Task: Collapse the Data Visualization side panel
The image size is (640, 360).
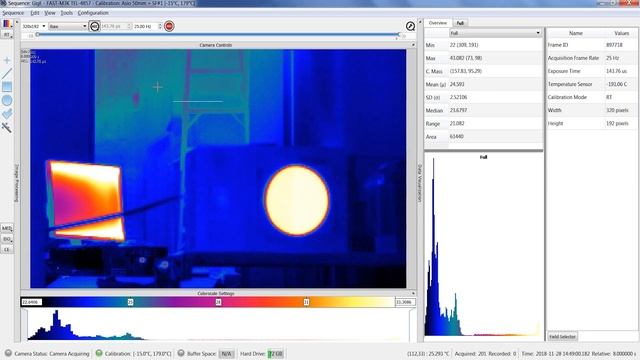Action: 419,183
